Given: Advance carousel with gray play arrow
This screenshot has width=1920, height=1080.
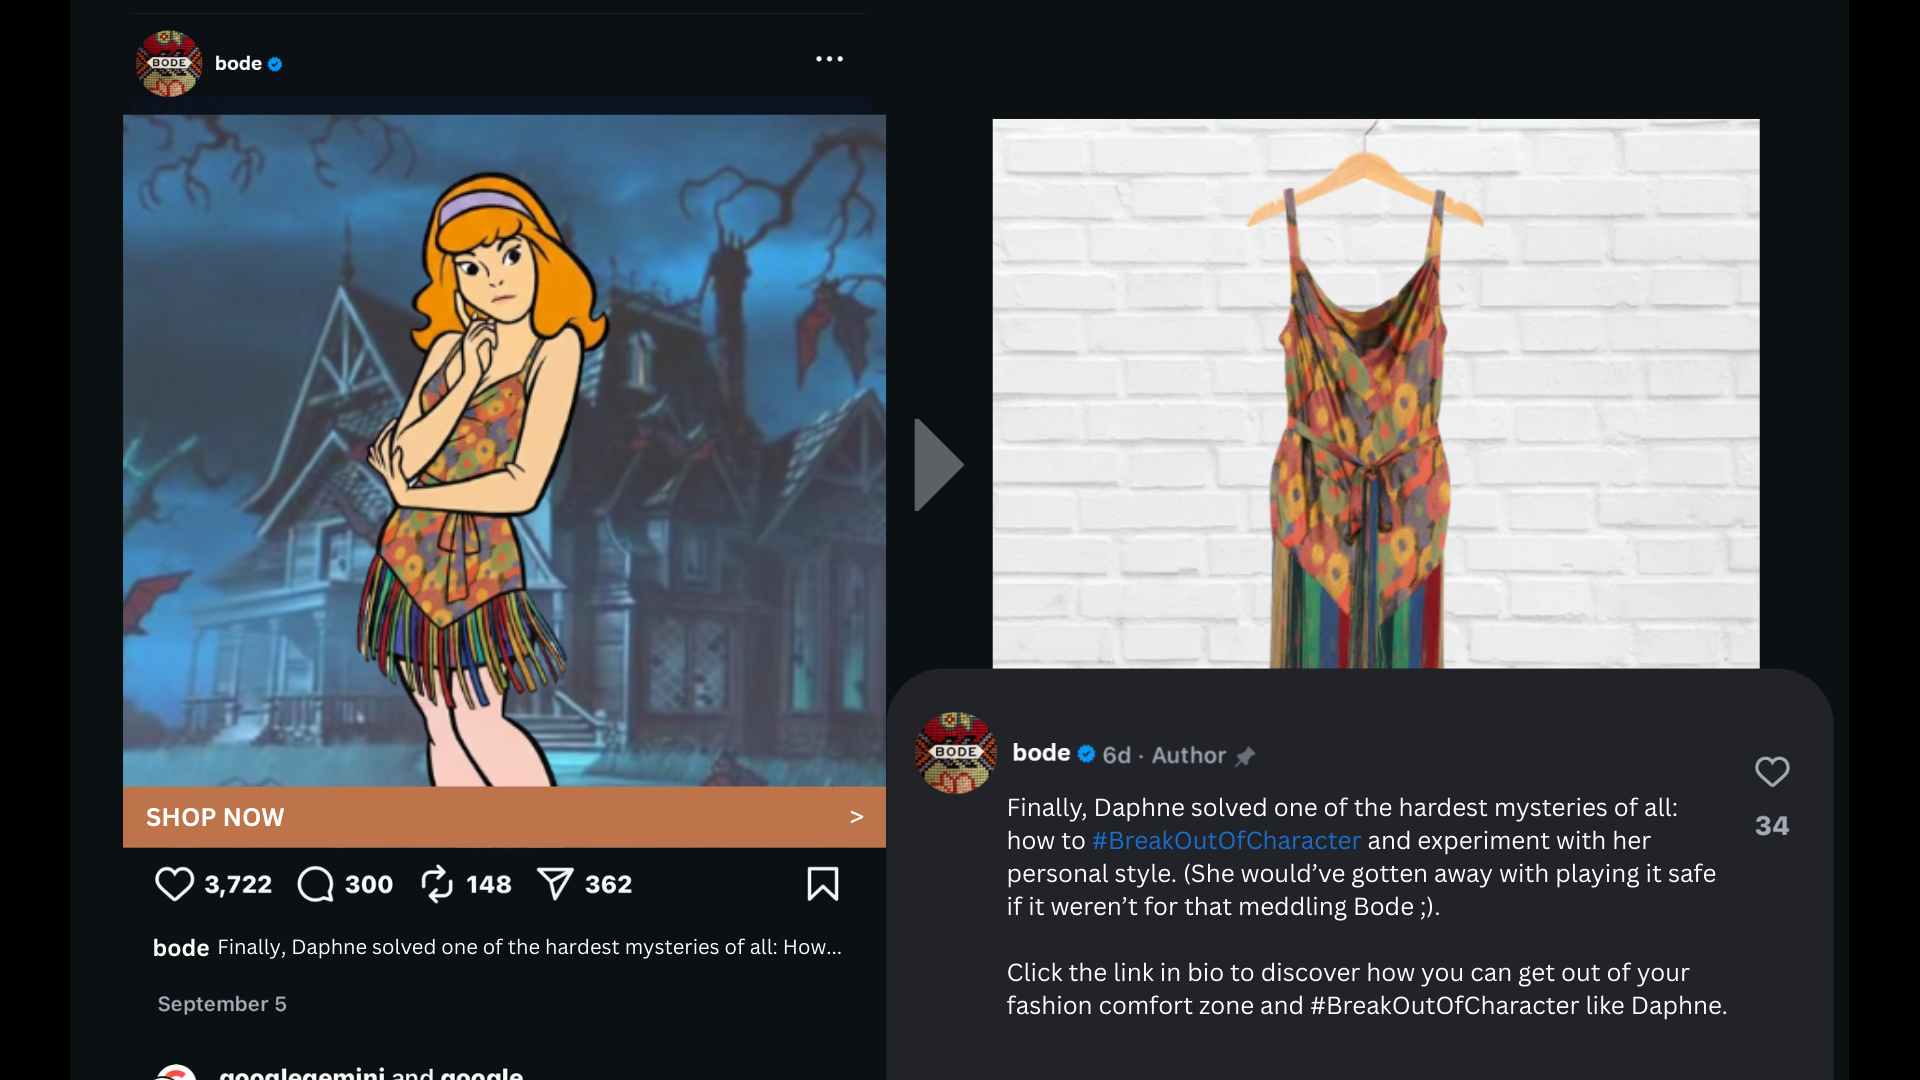Looking at the screenshot, I should tap(936, 465).
